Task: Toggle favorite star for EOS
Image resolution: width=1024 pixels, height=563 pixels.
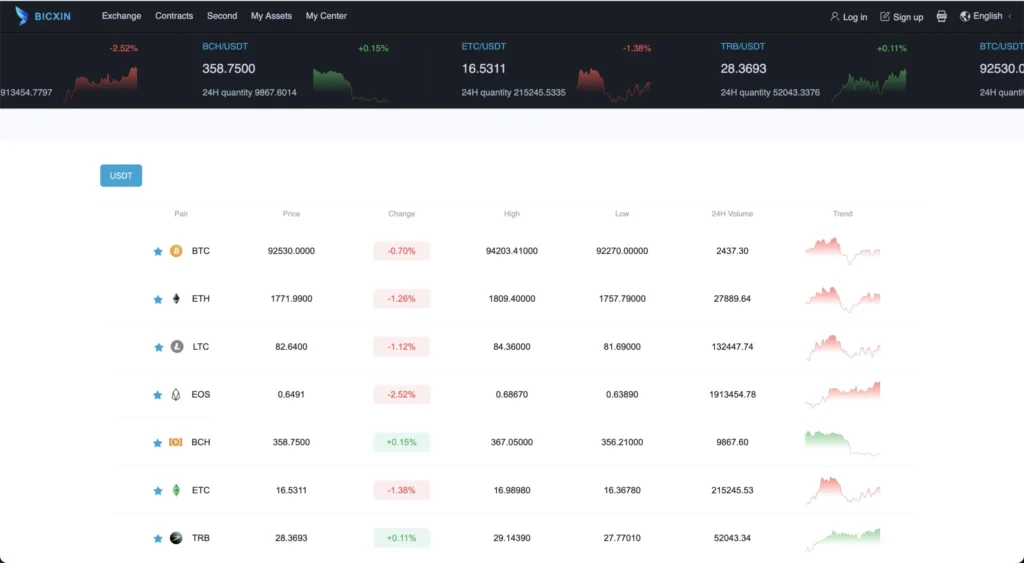Action: [x=157, y=394]
